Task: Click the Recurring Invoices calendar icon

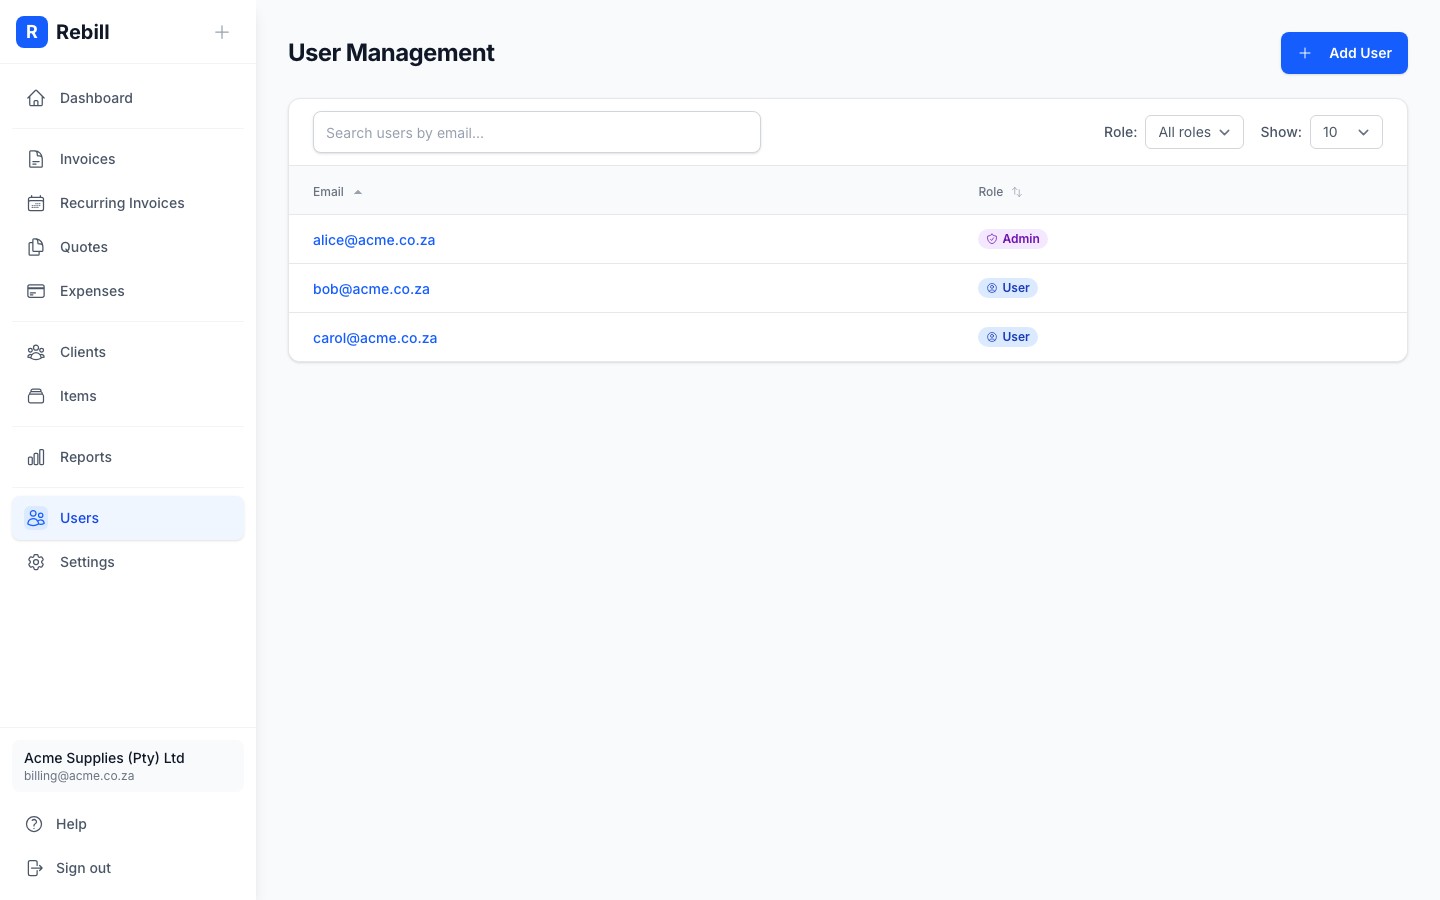Action: click(x=36, y=203)
